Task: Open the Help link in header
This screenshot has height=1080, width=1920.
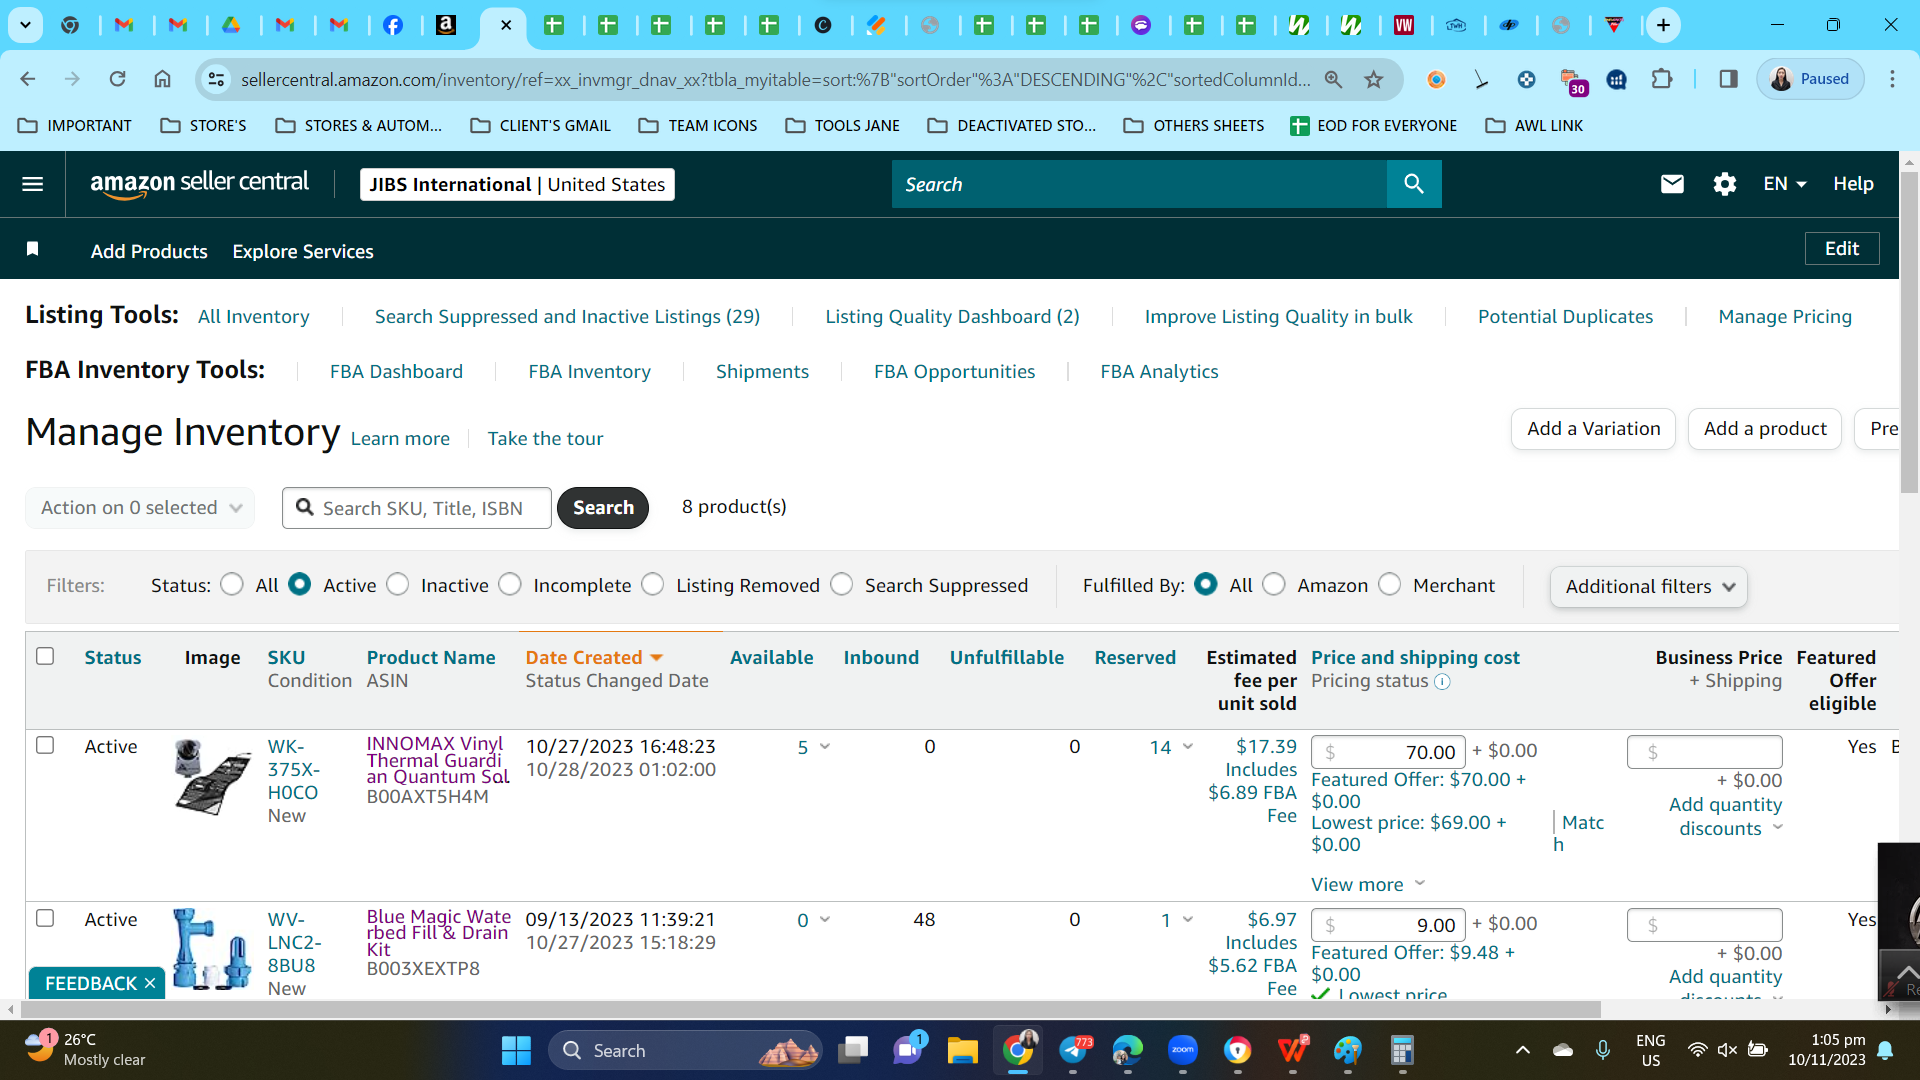Action: 1853,184
